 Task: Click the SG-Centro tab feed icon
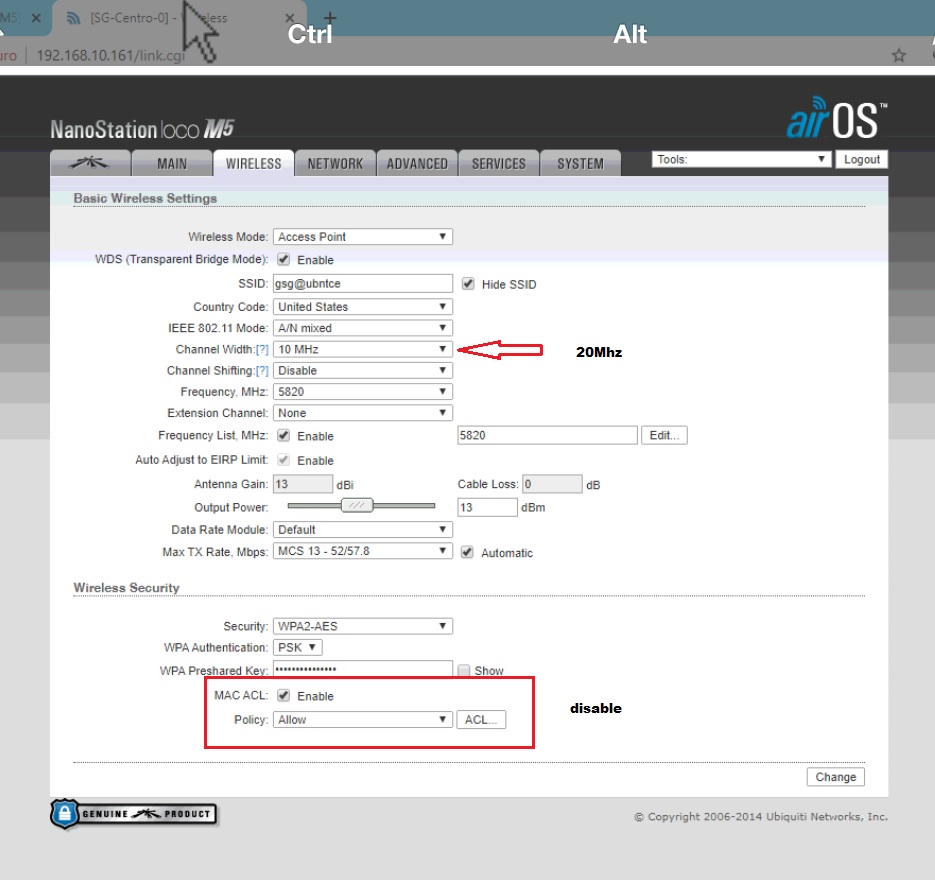tap(73, 18)
